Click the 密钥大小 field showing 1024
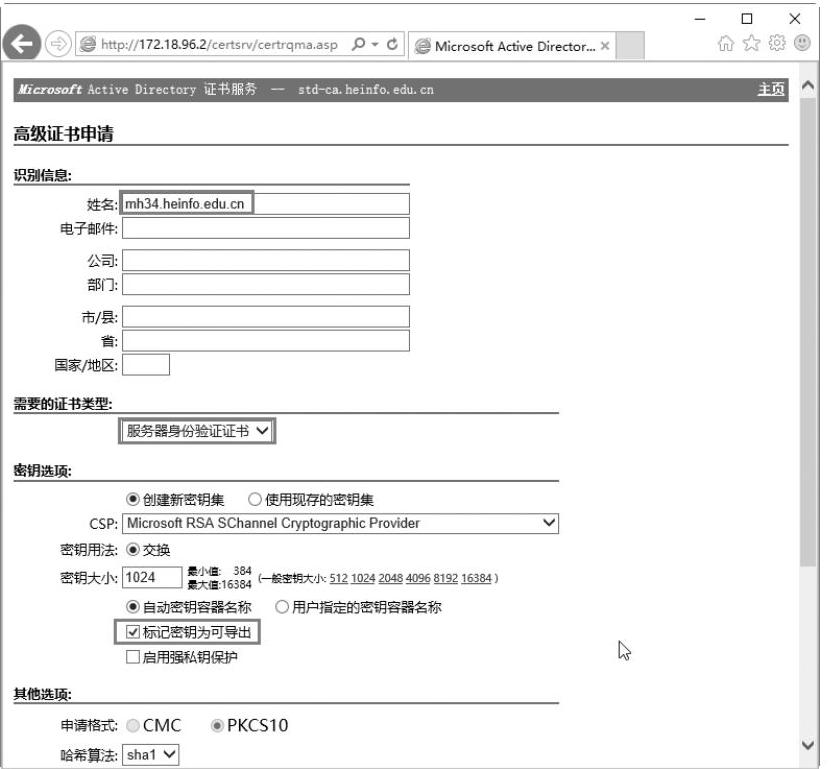 pyautogui.click(x=152, y=578)
